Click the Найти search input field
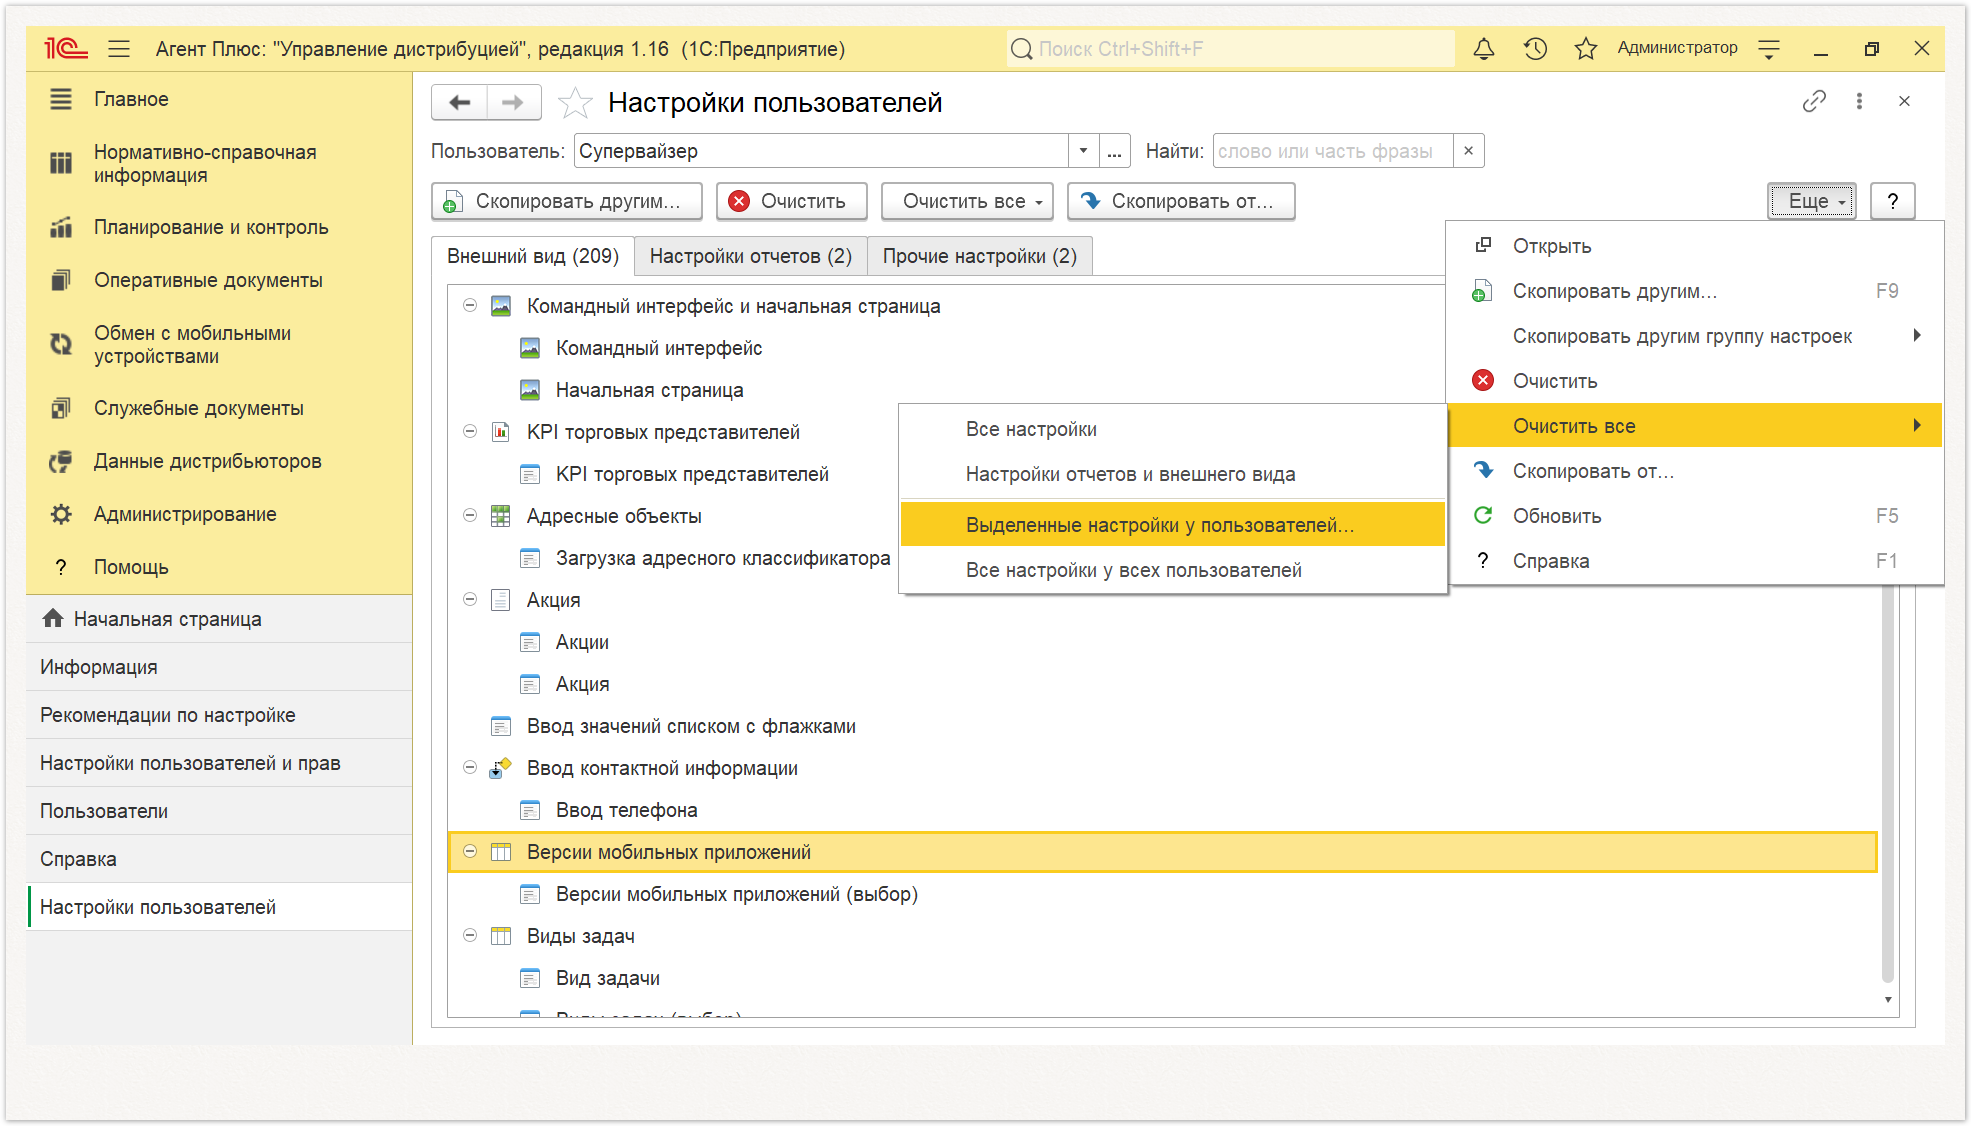 point(1332,151)
